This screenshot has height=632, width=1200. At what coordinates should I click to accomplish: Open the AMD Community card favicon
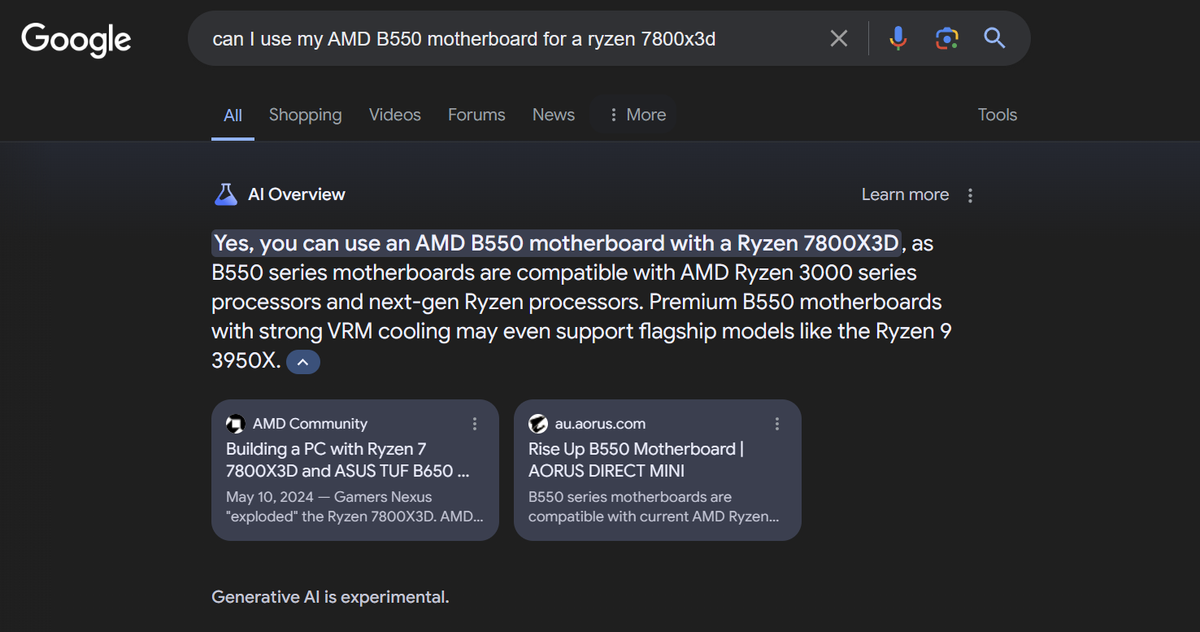[235, 424]
